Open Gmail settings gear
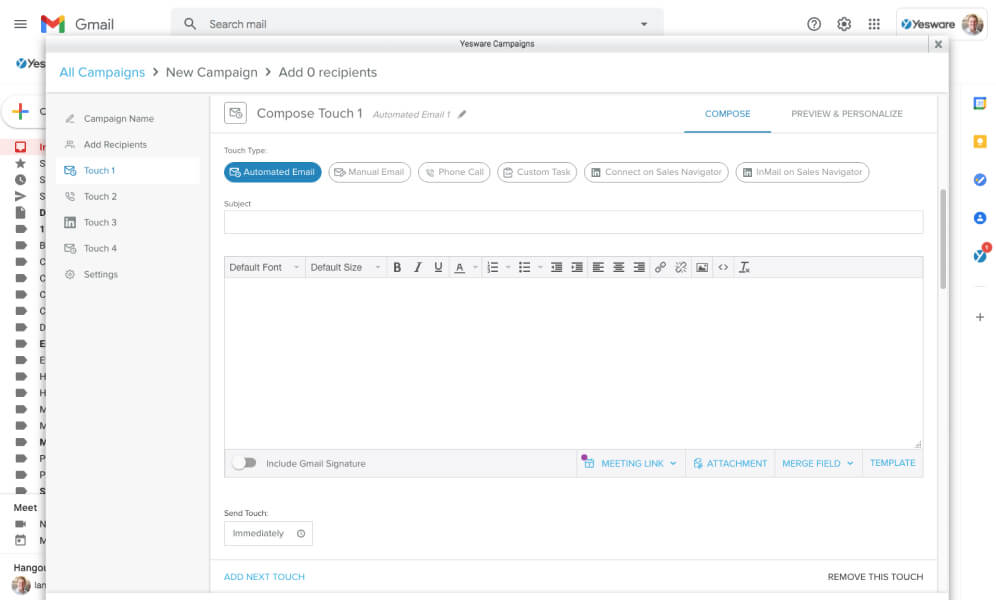Screen dimensions: 996x601 pyautogui.click(x=844, y=24)
